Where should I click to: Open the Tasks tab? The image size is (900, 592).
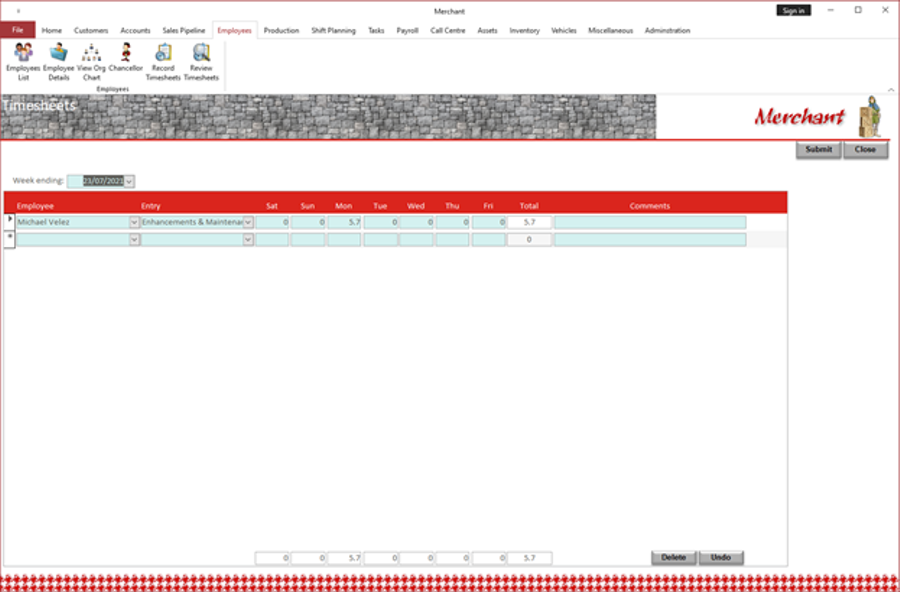[376, 30]
